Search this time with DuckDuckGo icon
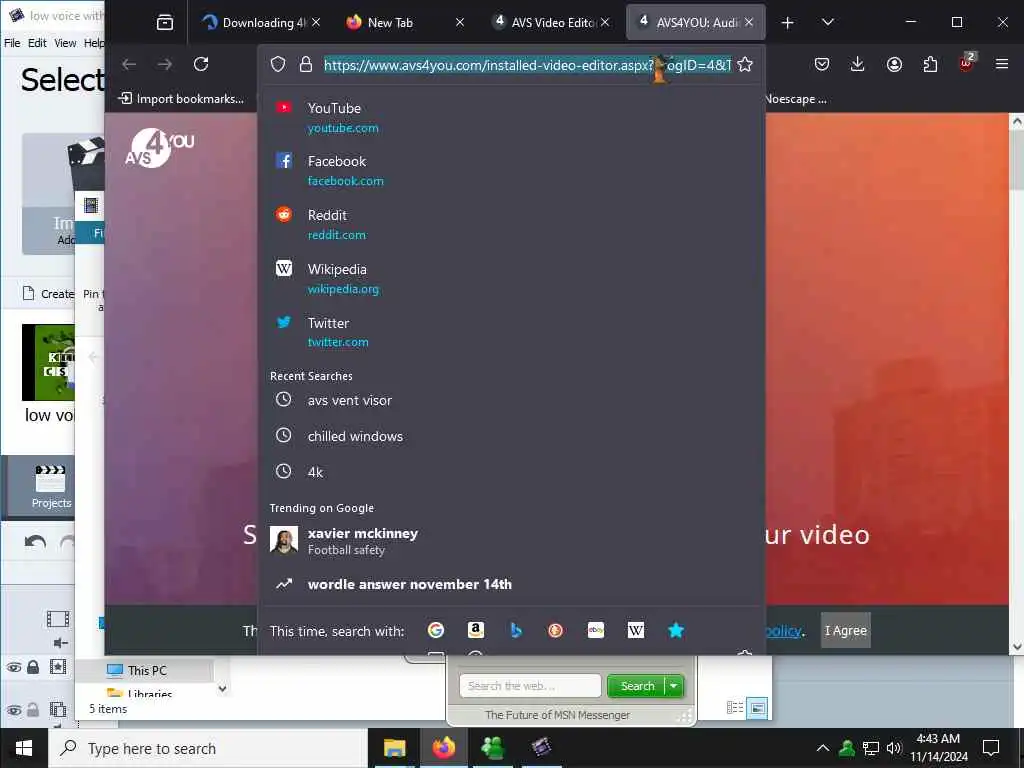This screenshot has width=1024, height=768. [x=556, y=630]
